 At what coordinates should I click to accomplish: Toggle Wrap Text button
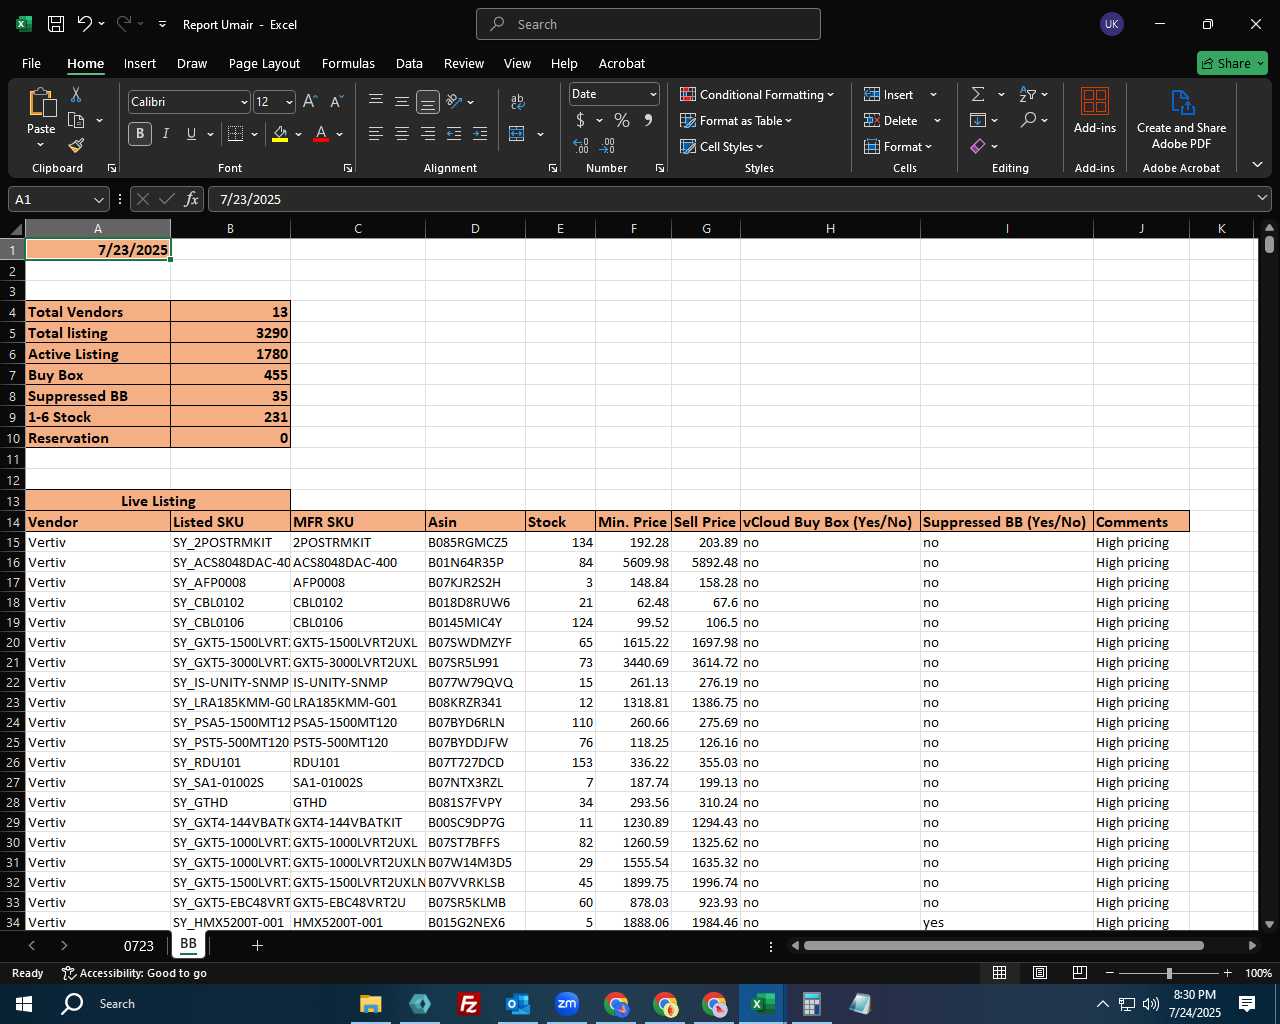click(x=517, y=101)
